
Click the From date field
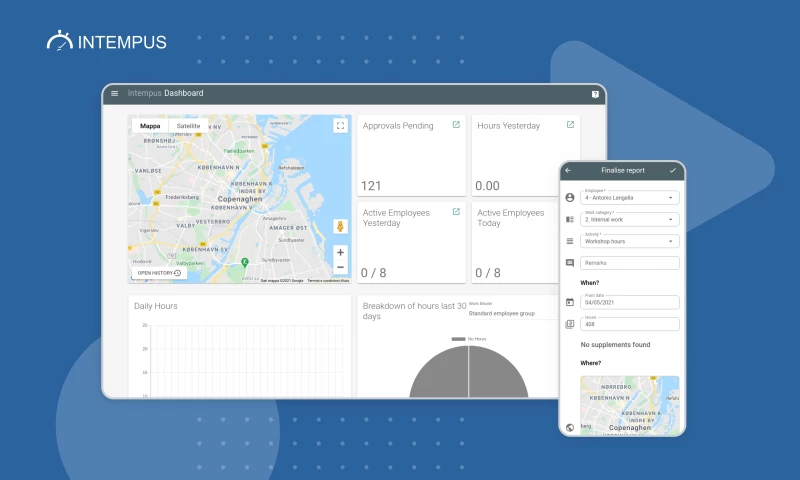(629, 302)
